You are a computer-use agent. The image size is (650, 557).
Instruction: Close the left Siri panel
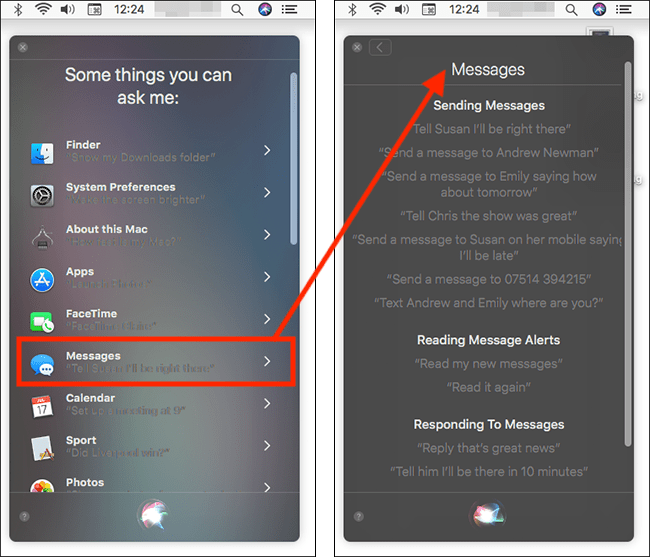pyautogui.click(x=23, y=47)
